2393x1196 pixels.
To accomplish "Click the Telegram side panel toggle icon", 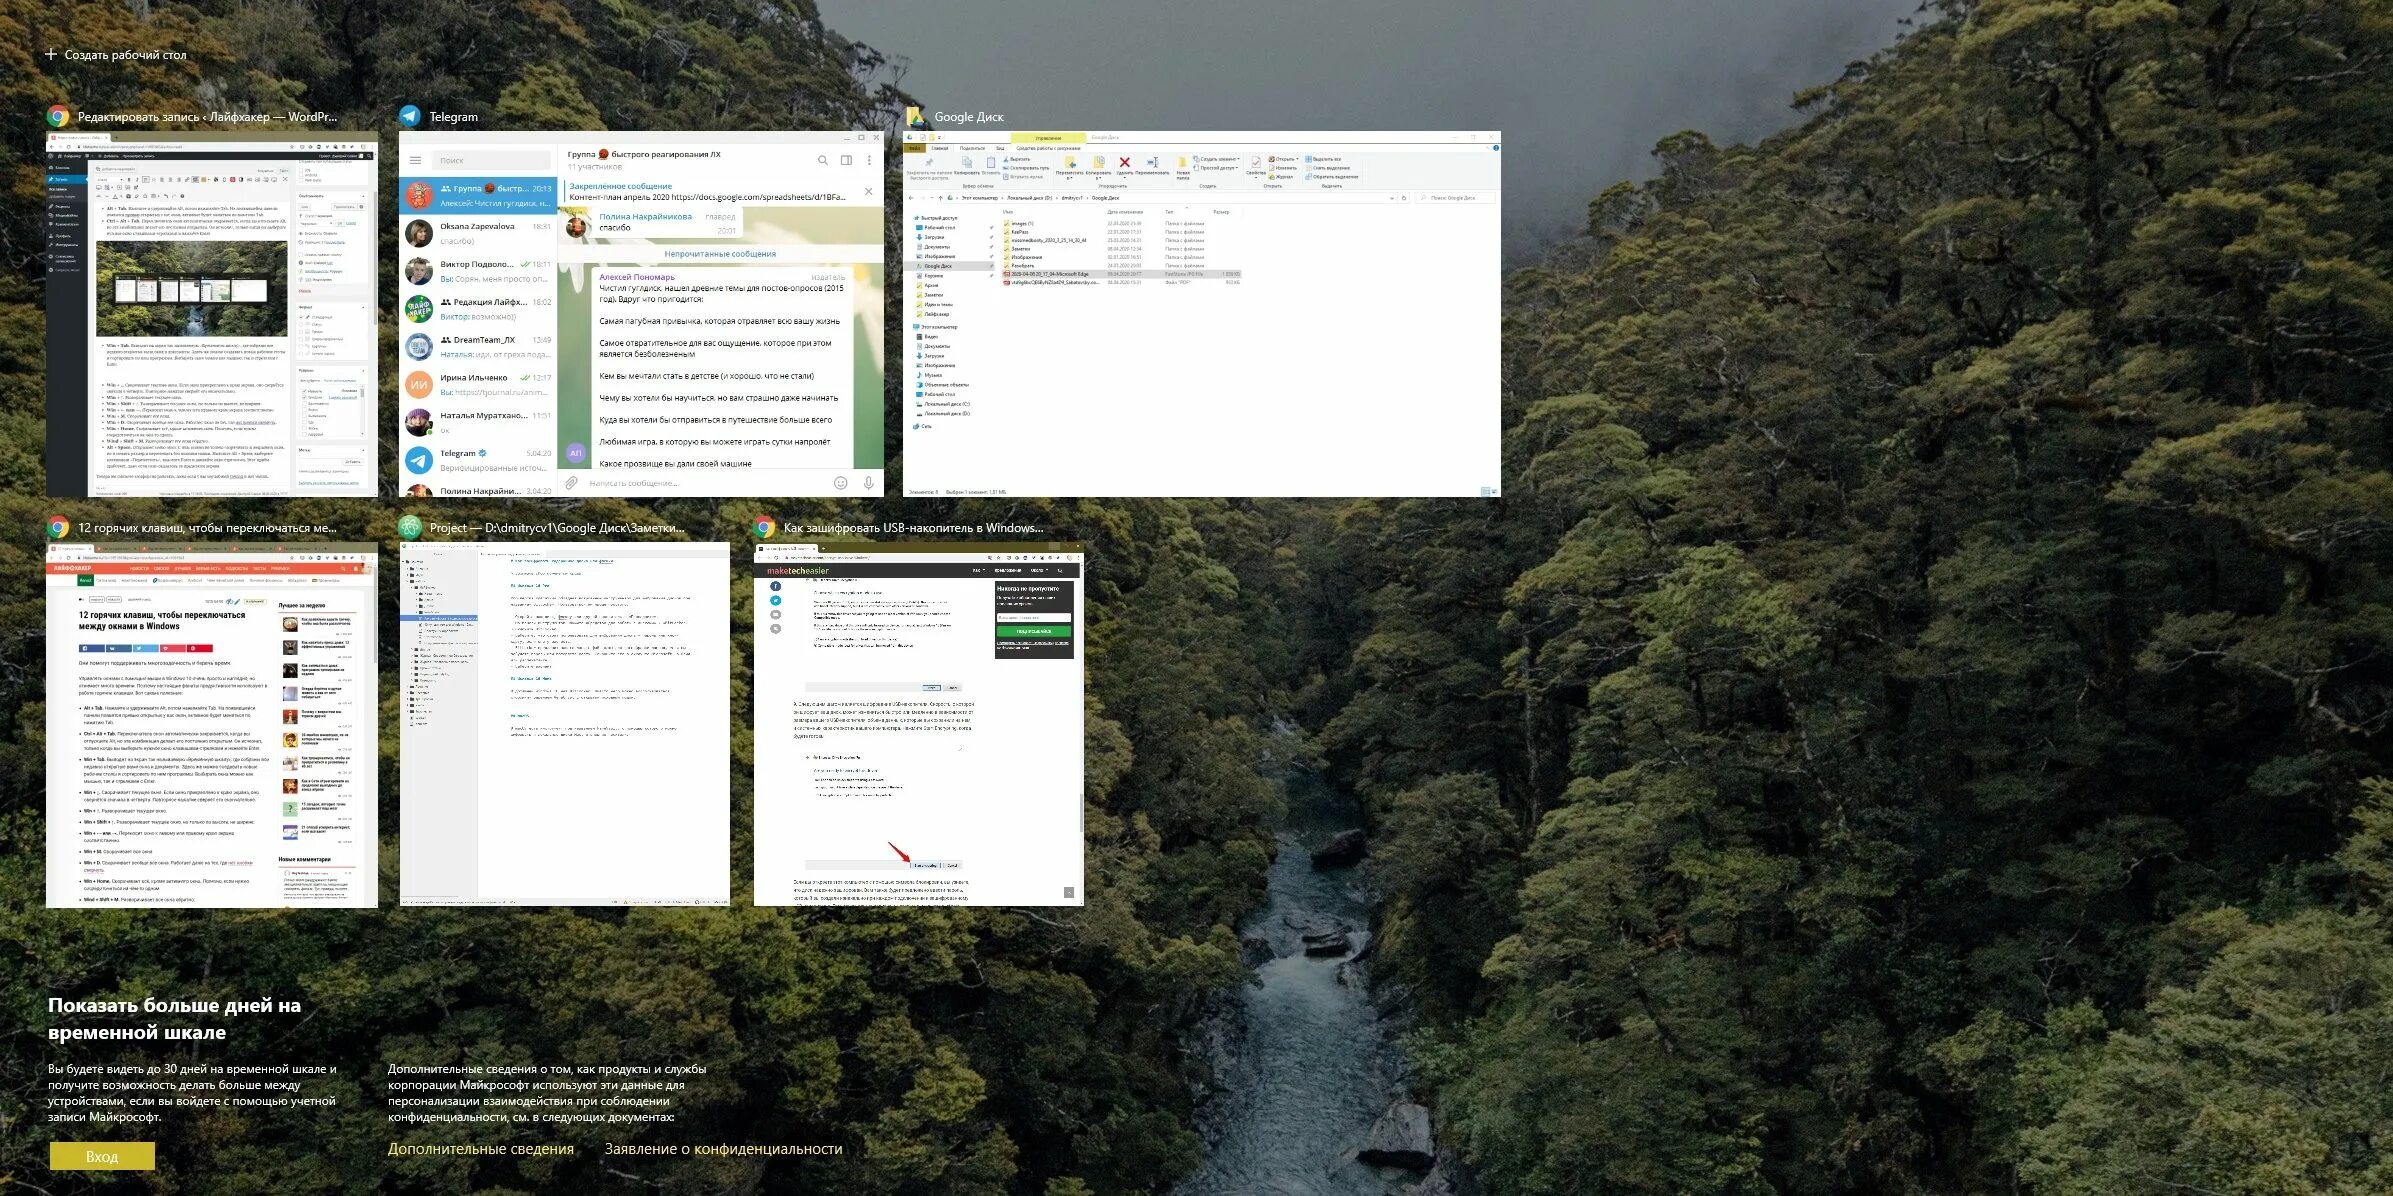I will [x=846, y=160].
